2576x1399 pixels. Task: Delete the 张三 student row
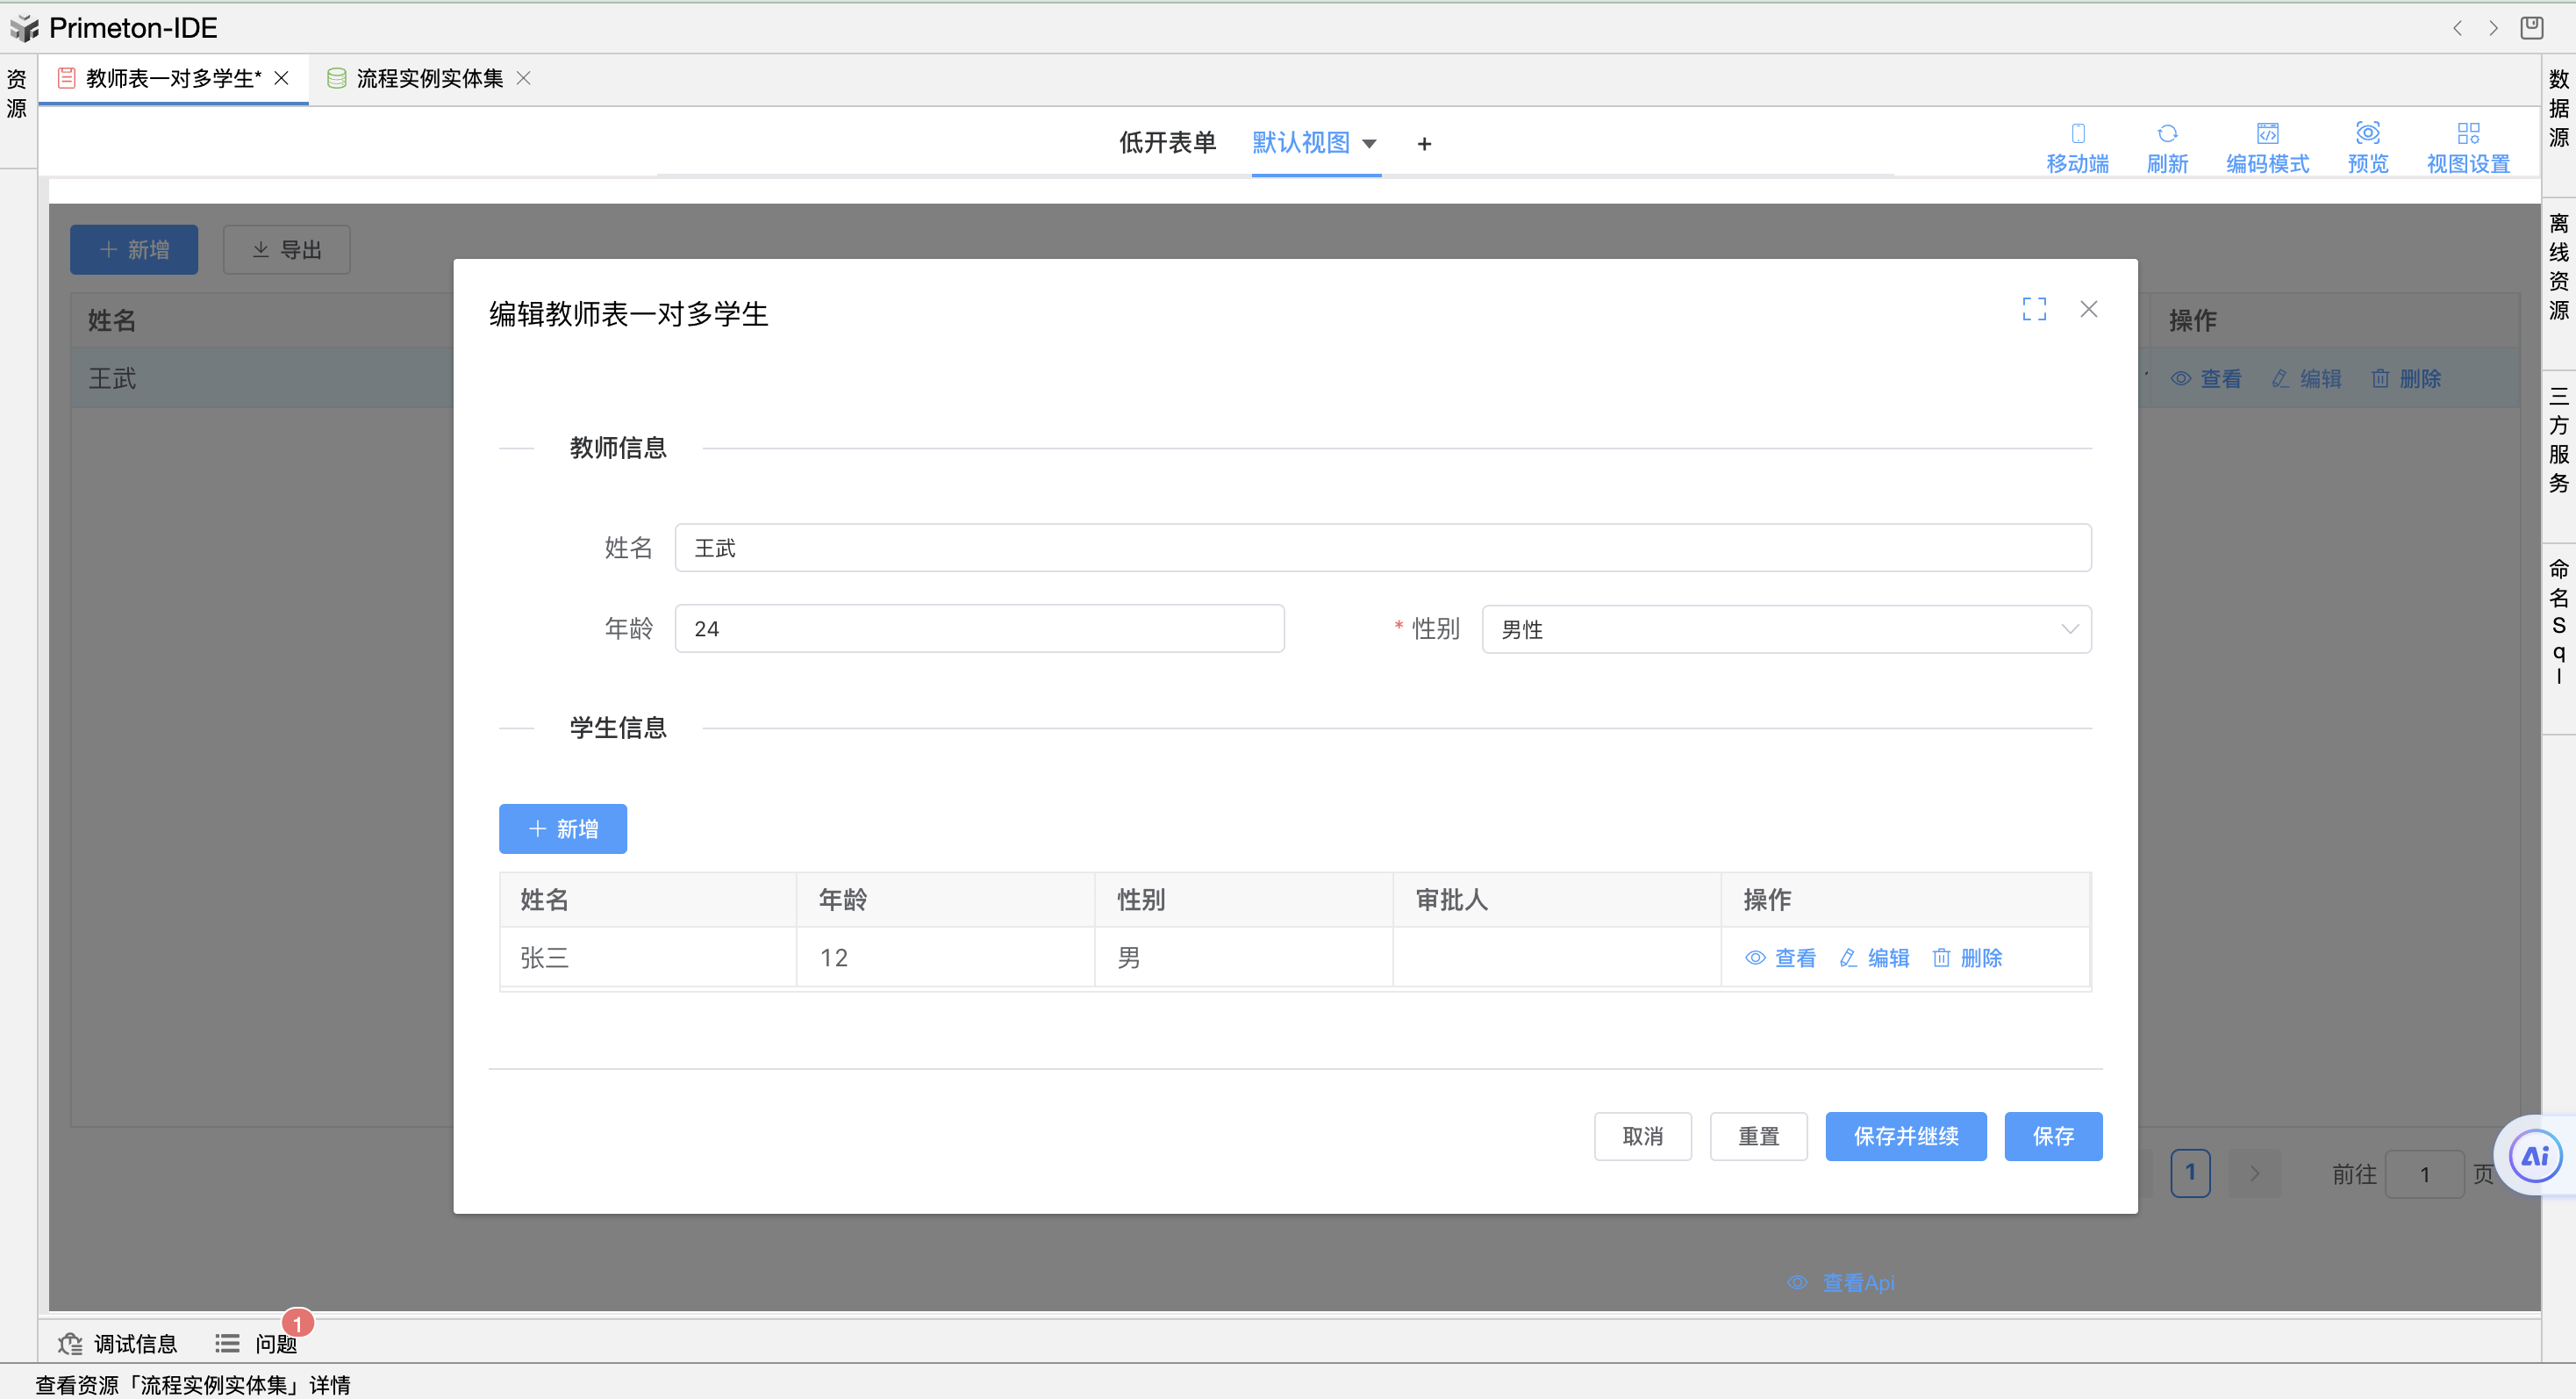coord(1967,958)
